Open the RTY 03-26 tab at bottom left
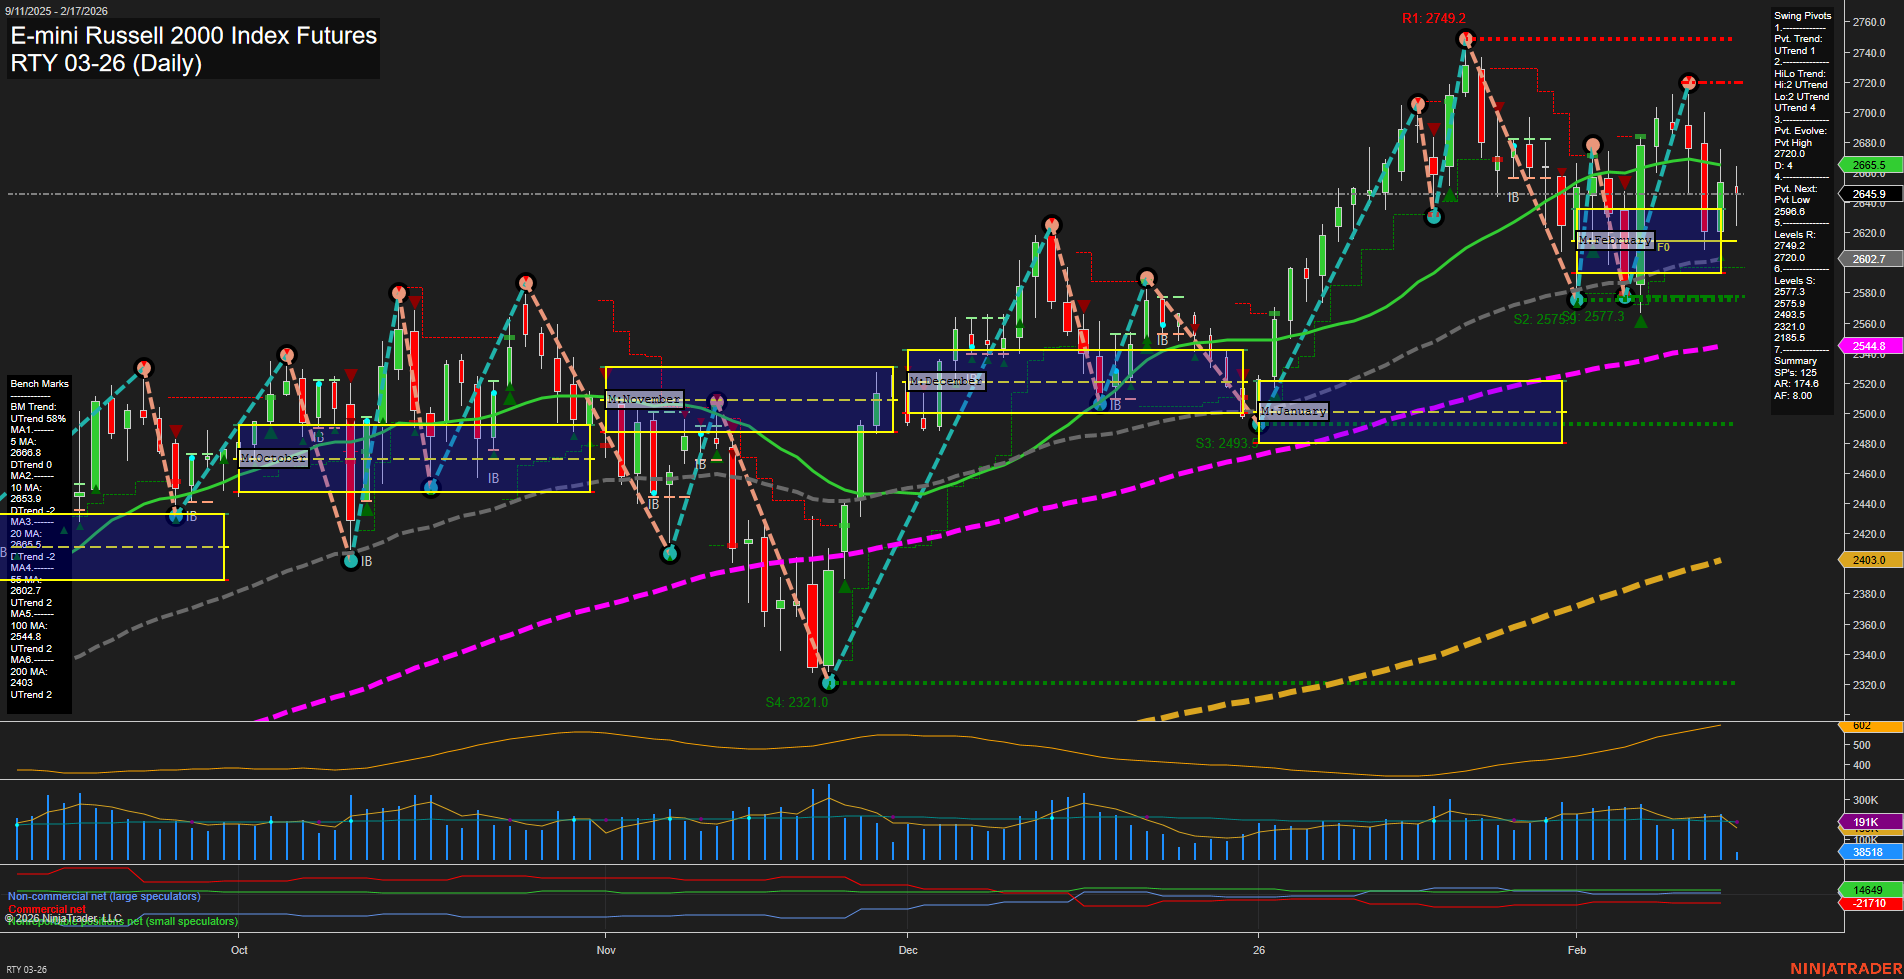 click(x=27, y=969)
